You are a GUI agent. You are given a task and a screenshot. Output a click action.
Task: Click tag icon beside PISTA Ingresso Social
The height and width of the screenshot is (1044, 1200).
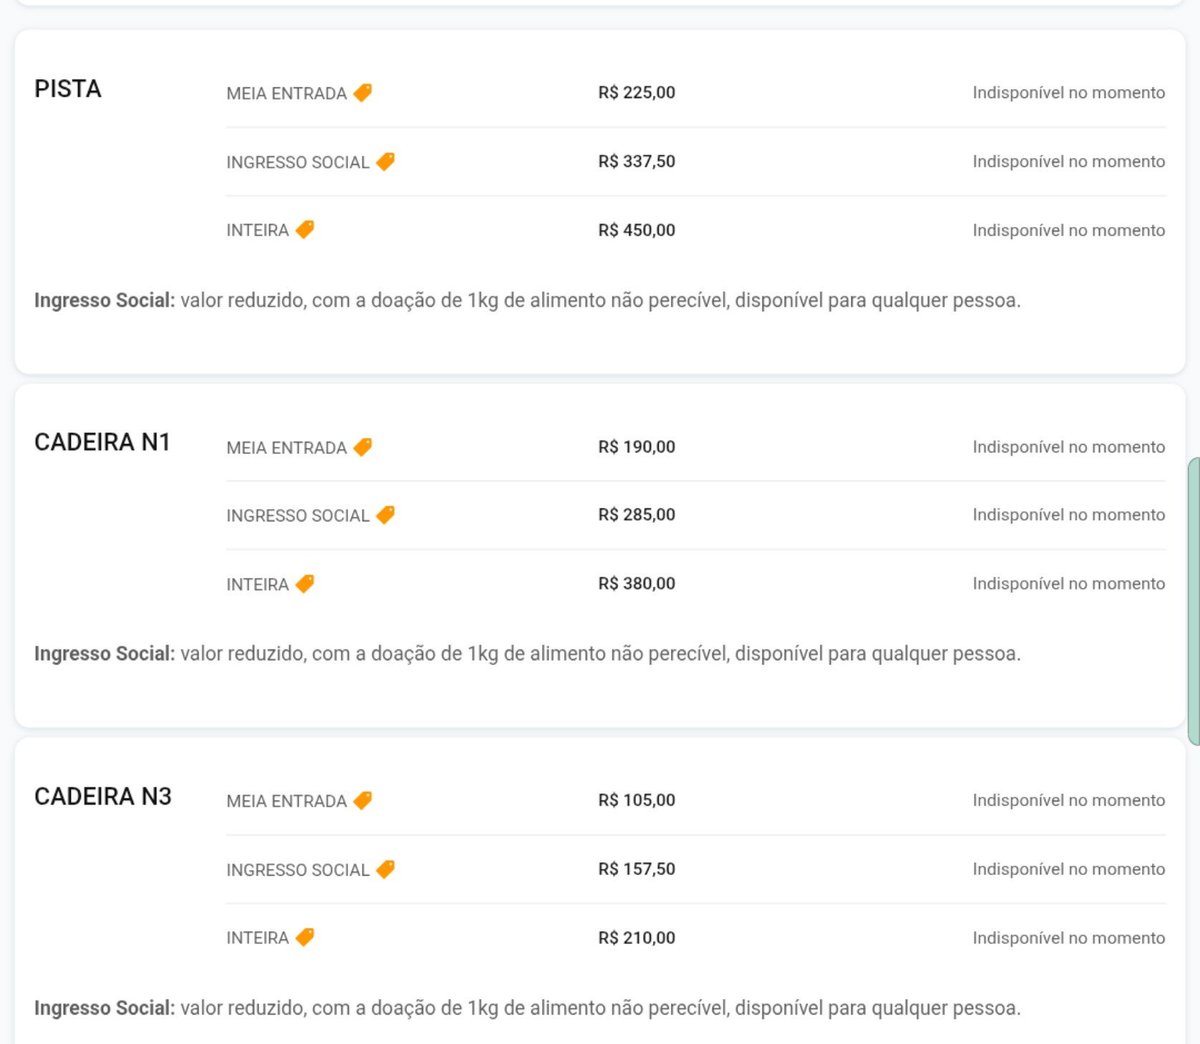(x=385, y=161)
